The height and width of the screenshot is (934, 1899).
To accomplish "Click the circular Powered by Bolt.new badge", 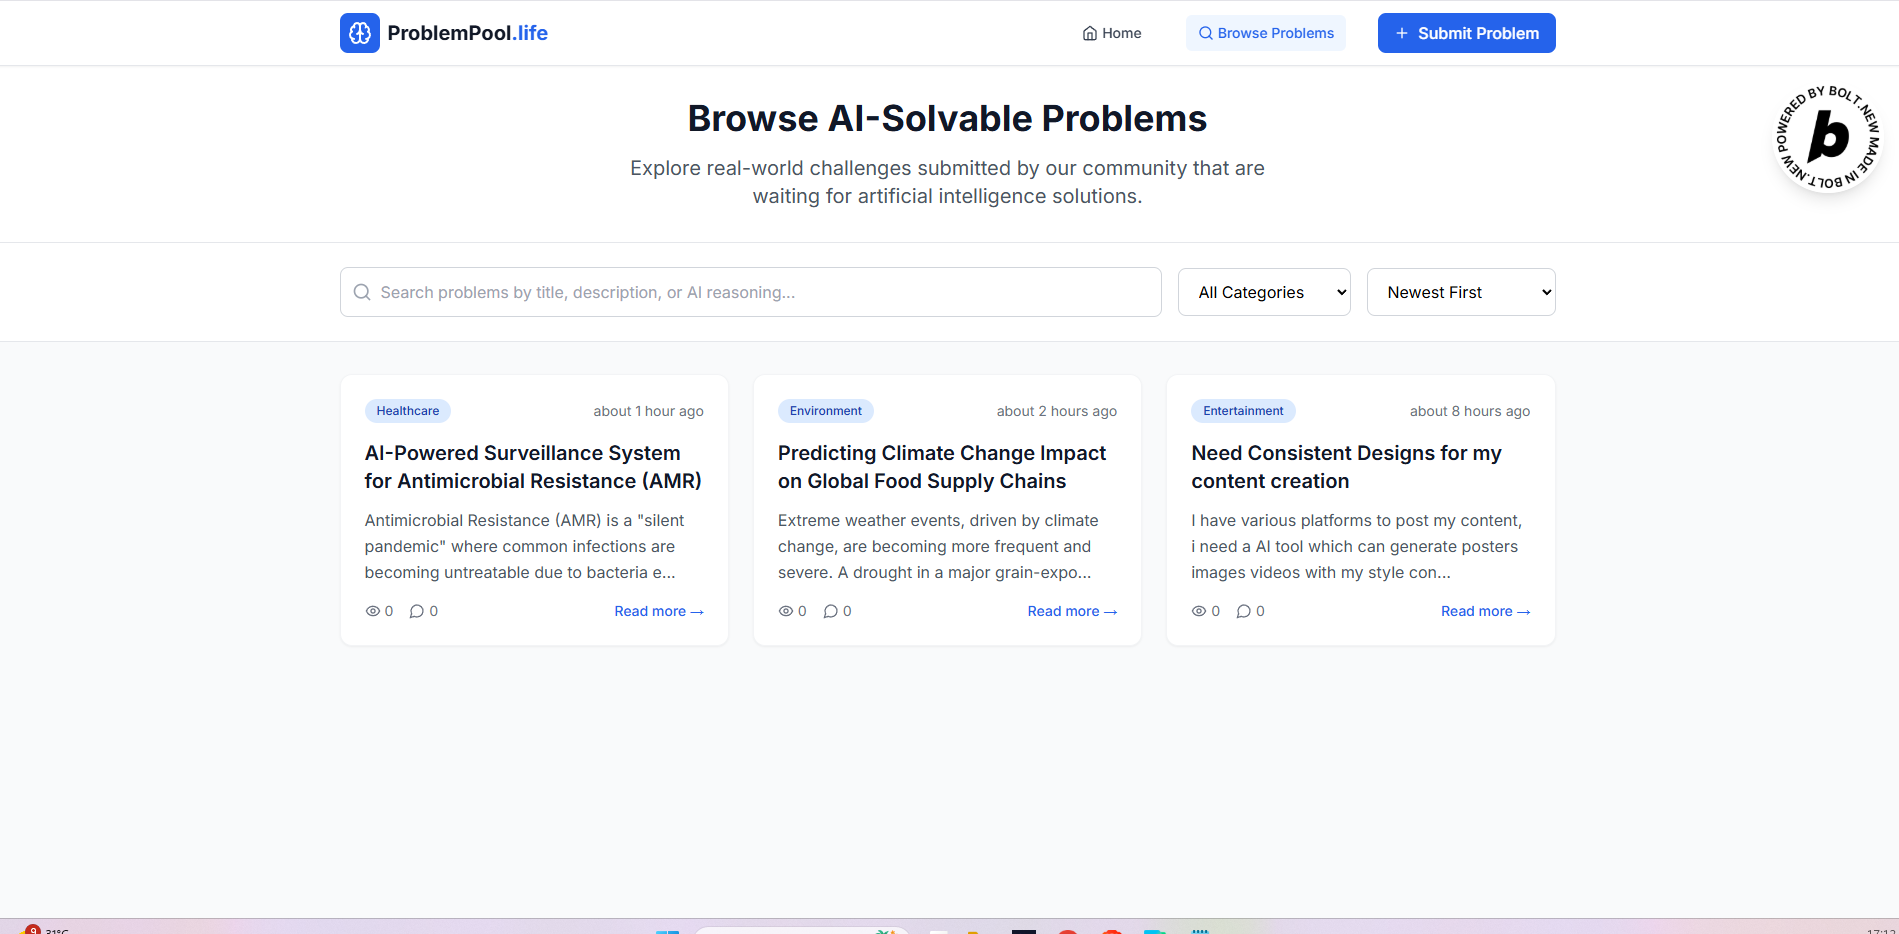I will 1827,139.
